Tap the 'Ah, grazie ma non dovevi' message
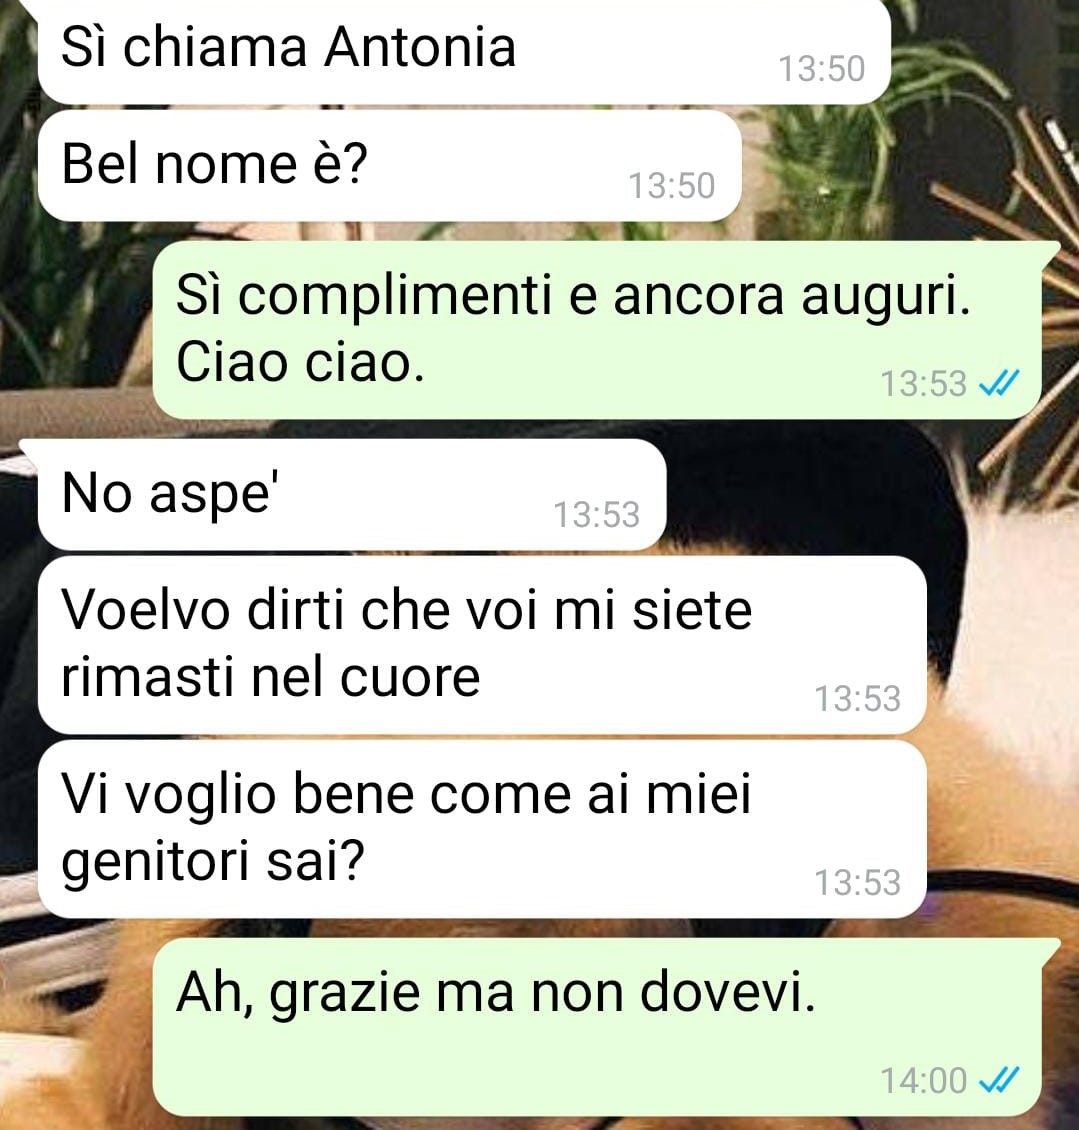This screenshot has width=1079, height=1130. tap(598, 1027)
